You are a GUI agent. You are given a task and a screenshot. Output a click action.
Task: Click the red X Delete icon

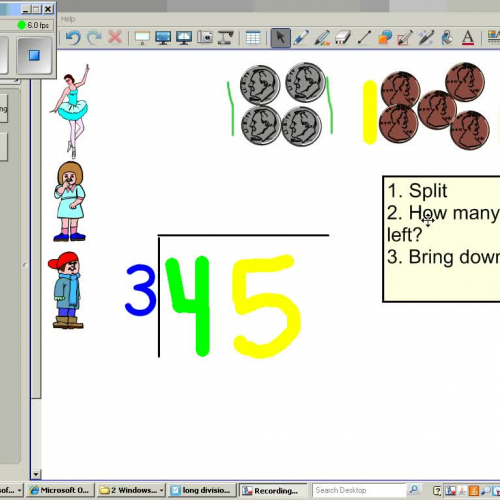click(x=115, y=37)
